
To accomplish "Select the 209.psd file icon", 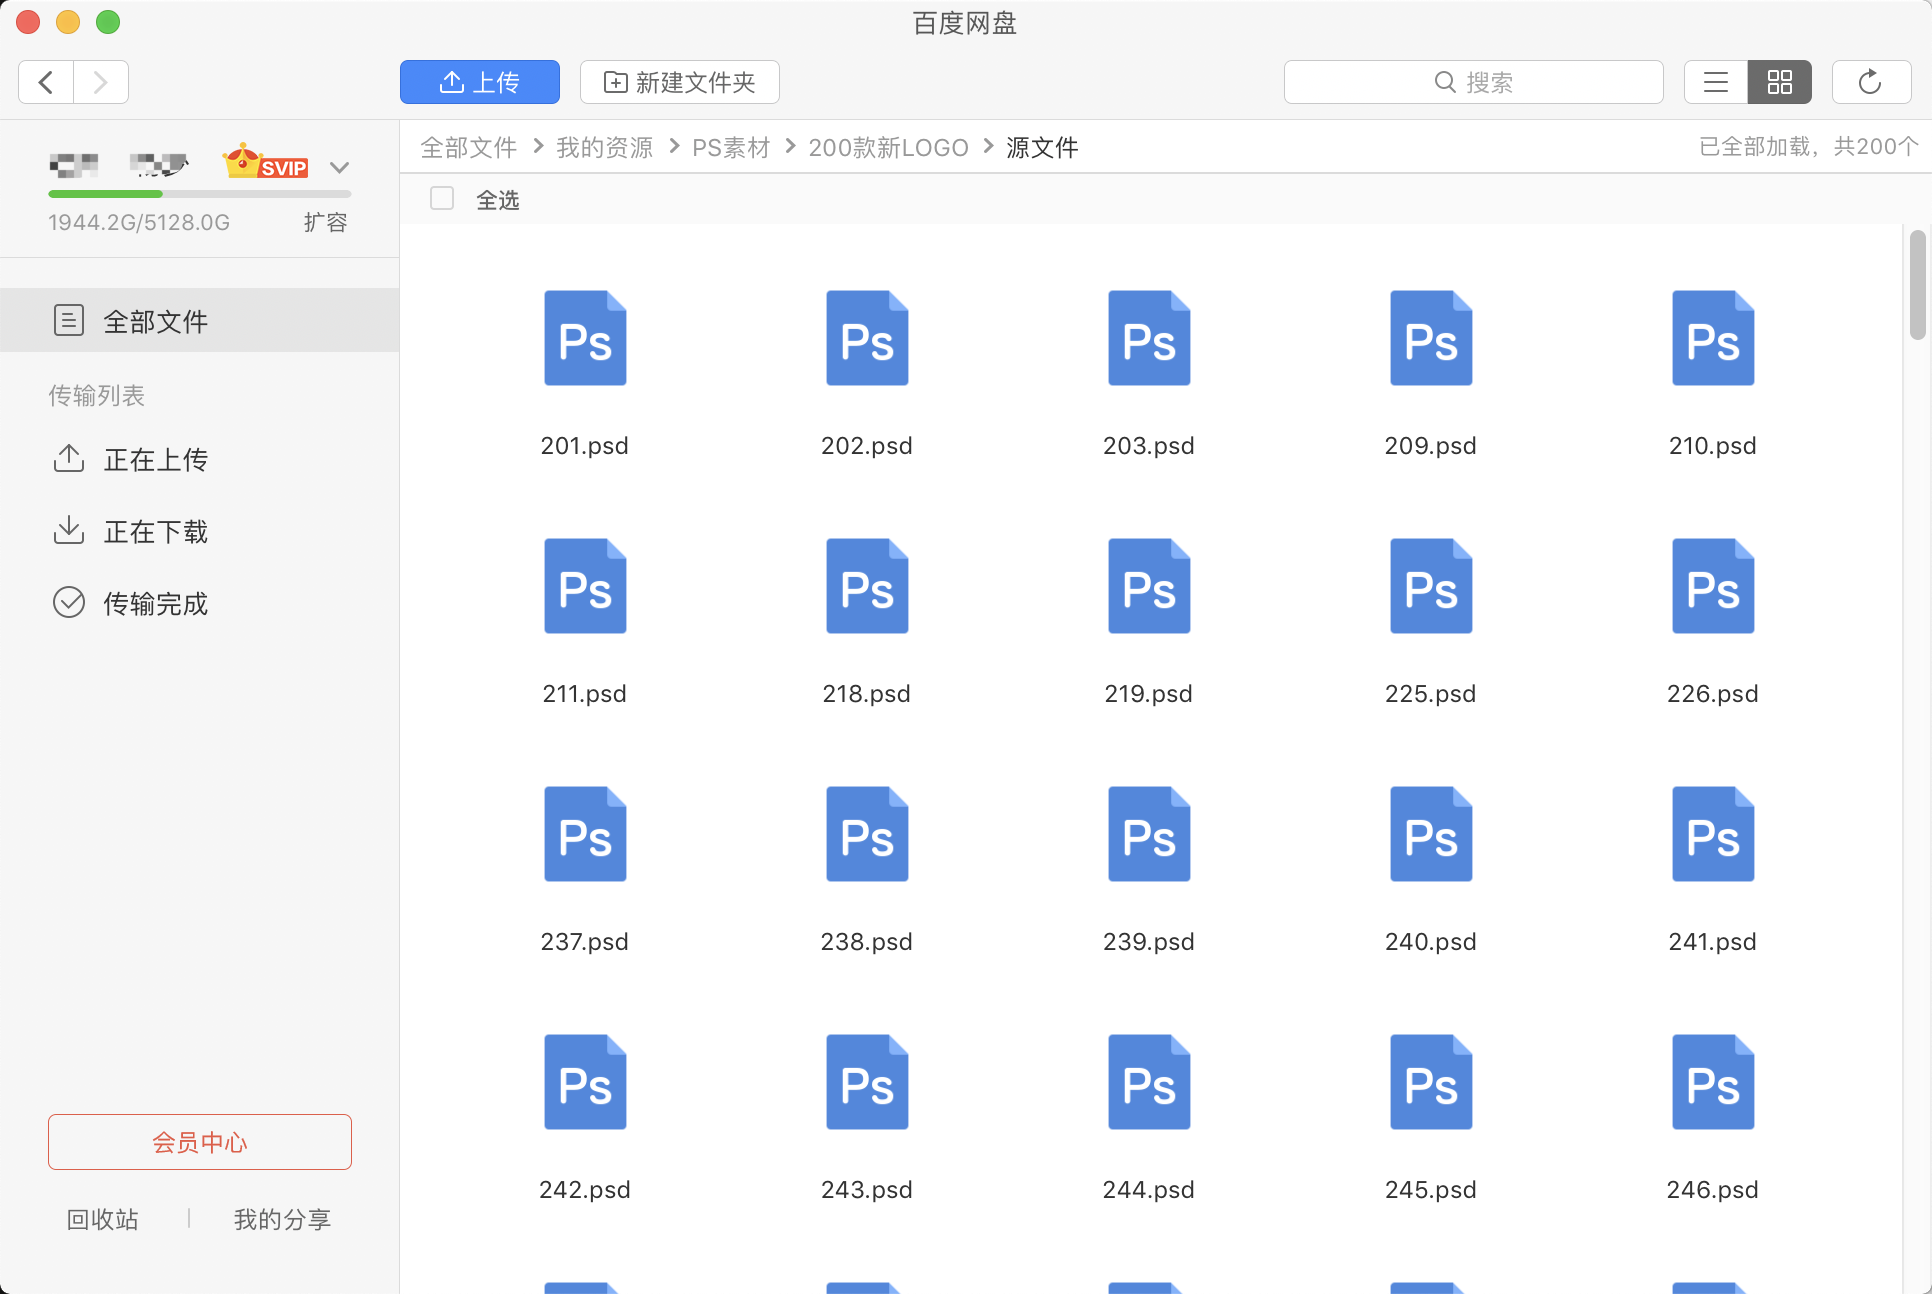I will (1431, 338).
